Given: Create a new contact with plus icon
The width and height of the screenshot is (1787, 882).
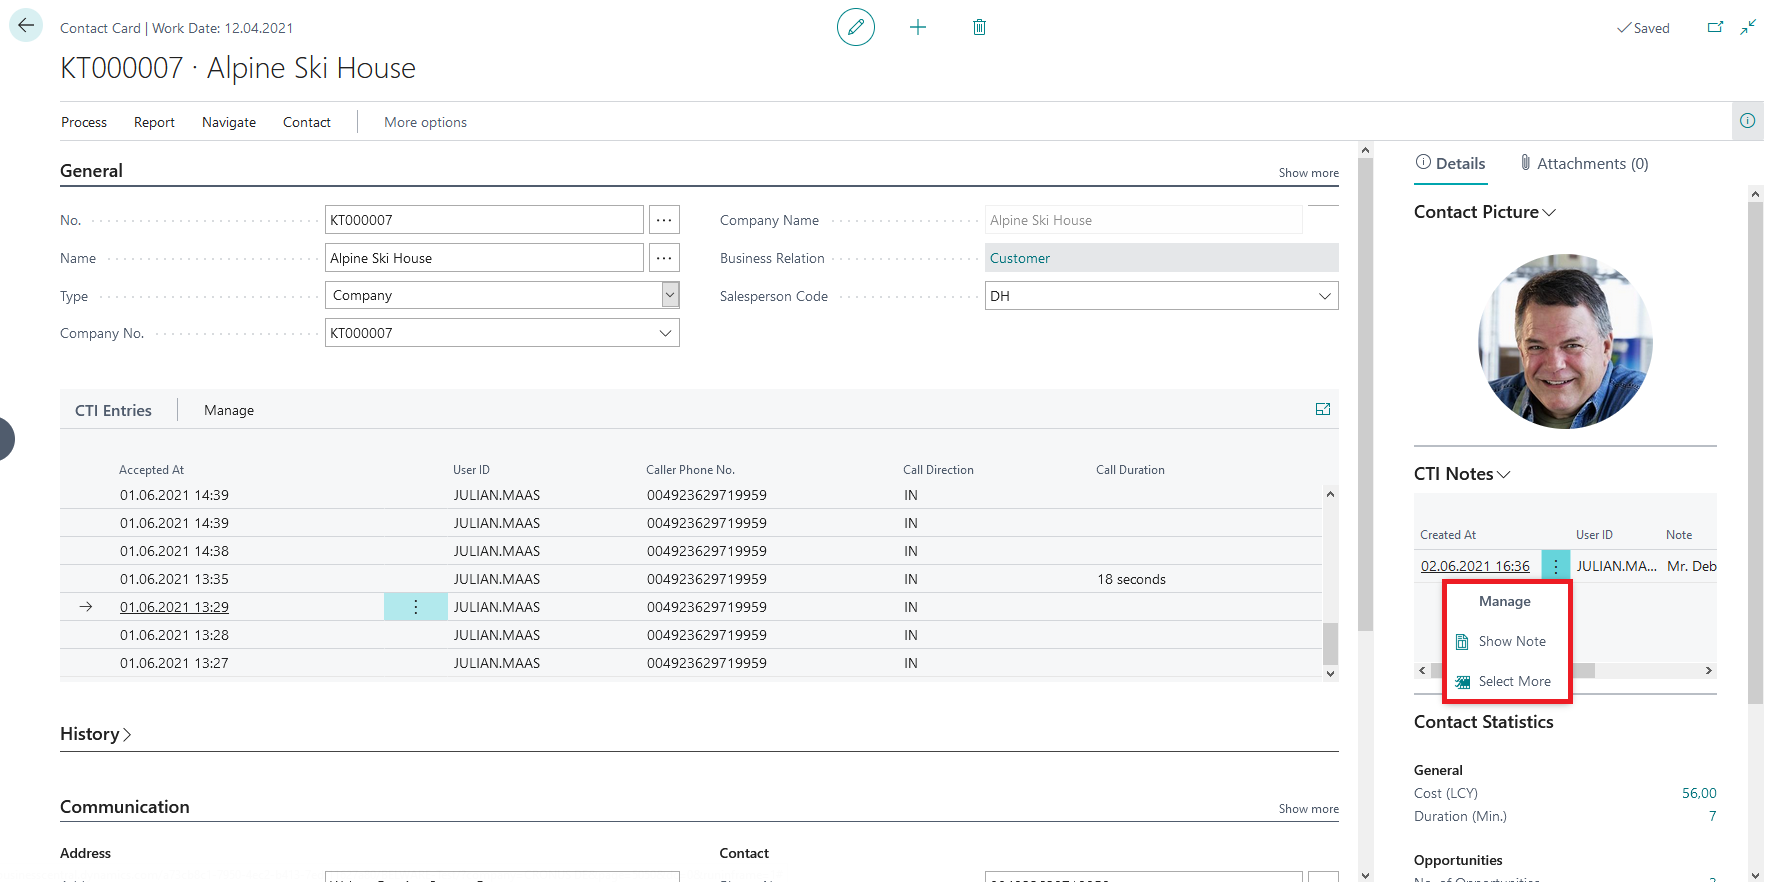Looking at the screenshot, I should 918,27.
